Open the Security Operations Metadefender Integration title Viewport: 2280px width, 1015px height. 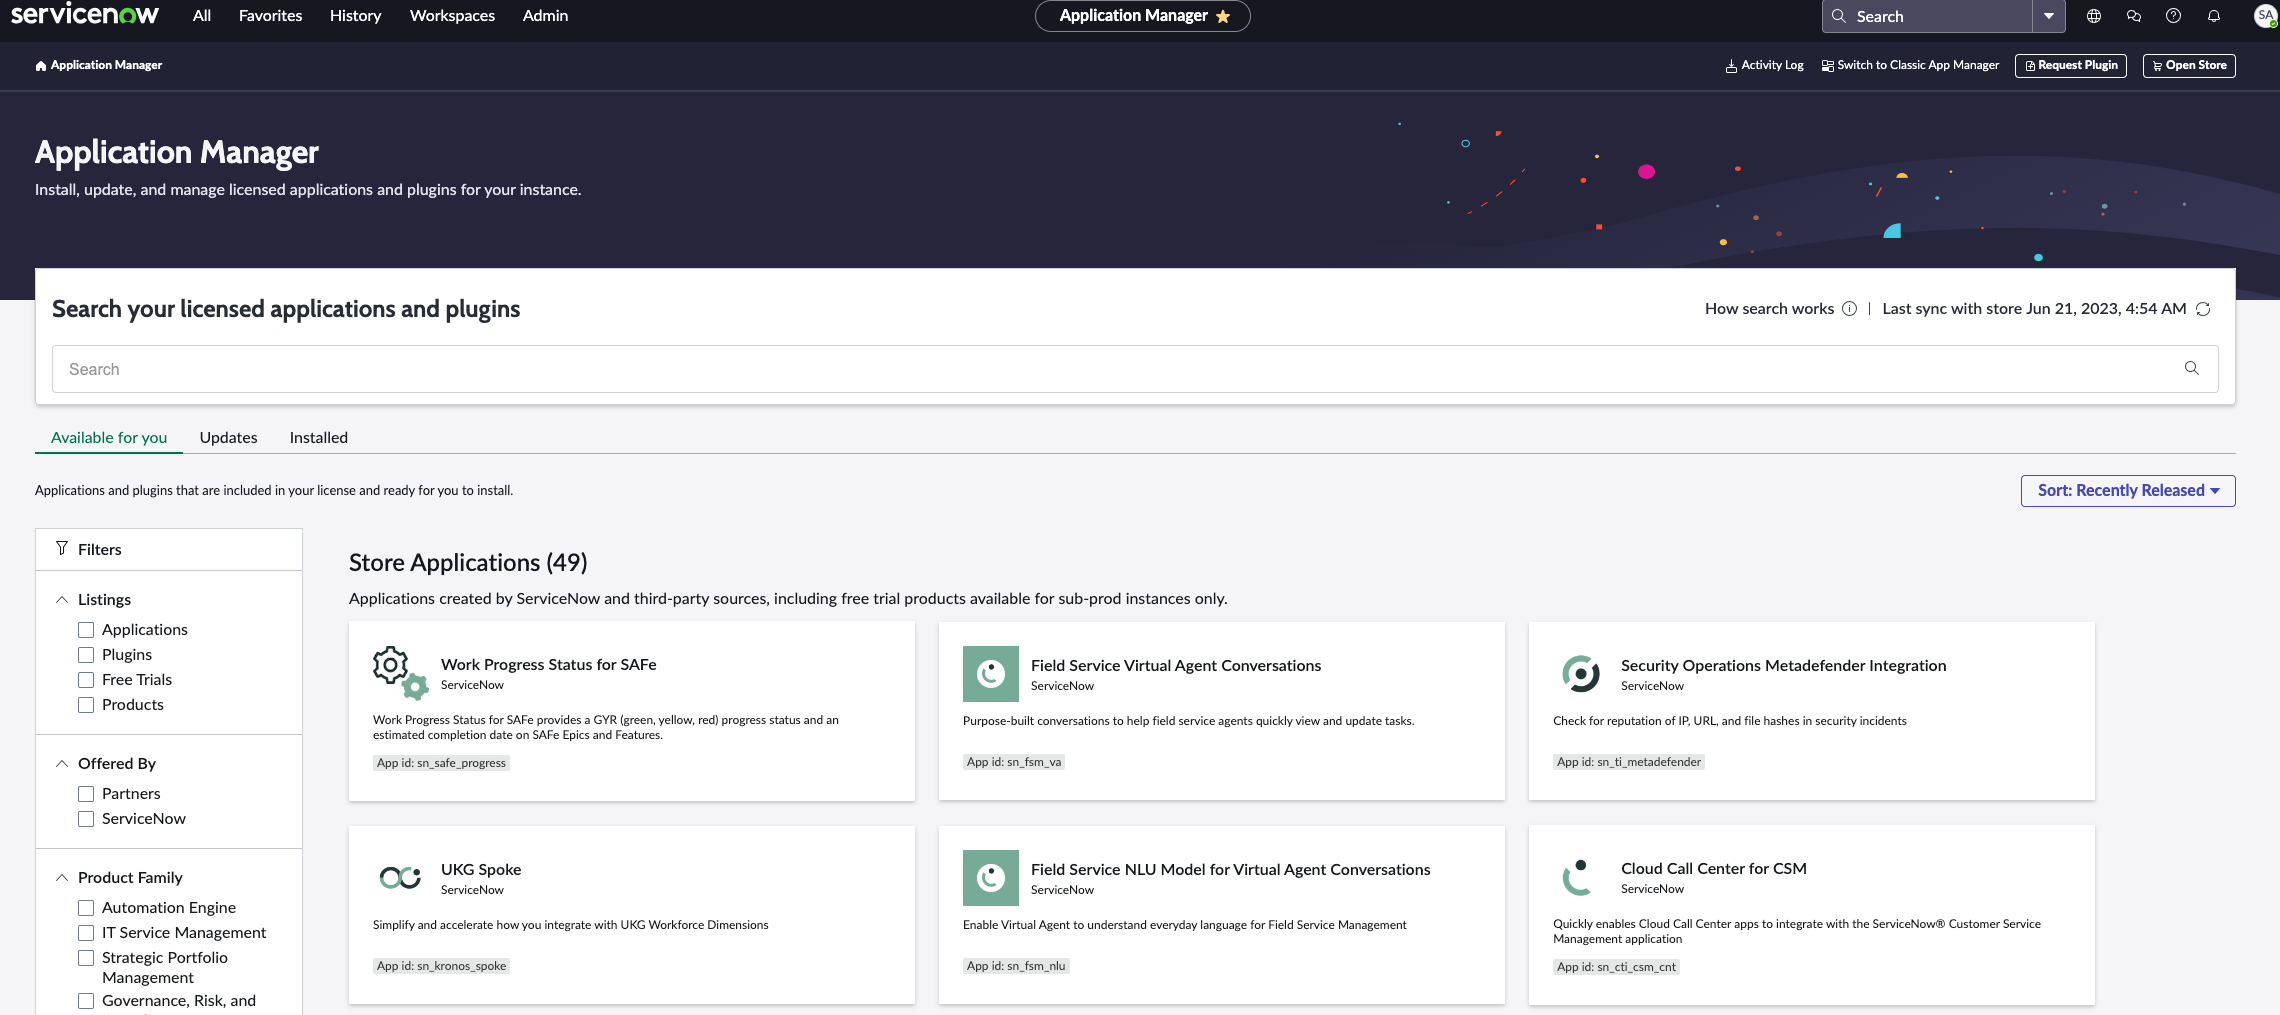(1783, 666)
